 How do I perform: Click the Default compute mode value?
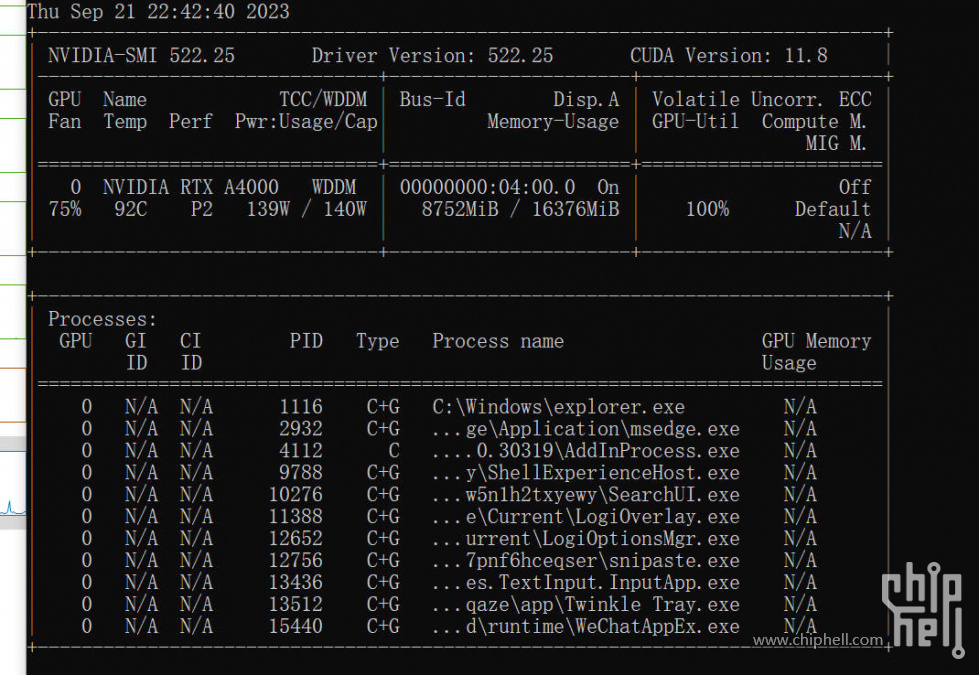click(x=832, y=209)
